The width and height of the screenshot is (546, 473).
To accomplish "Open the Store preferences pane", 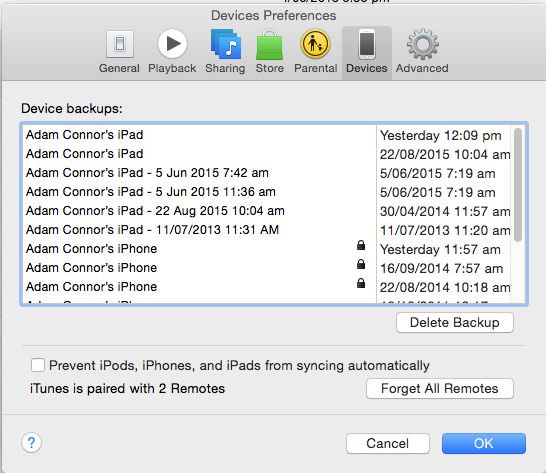I will (x=270, y=52).
